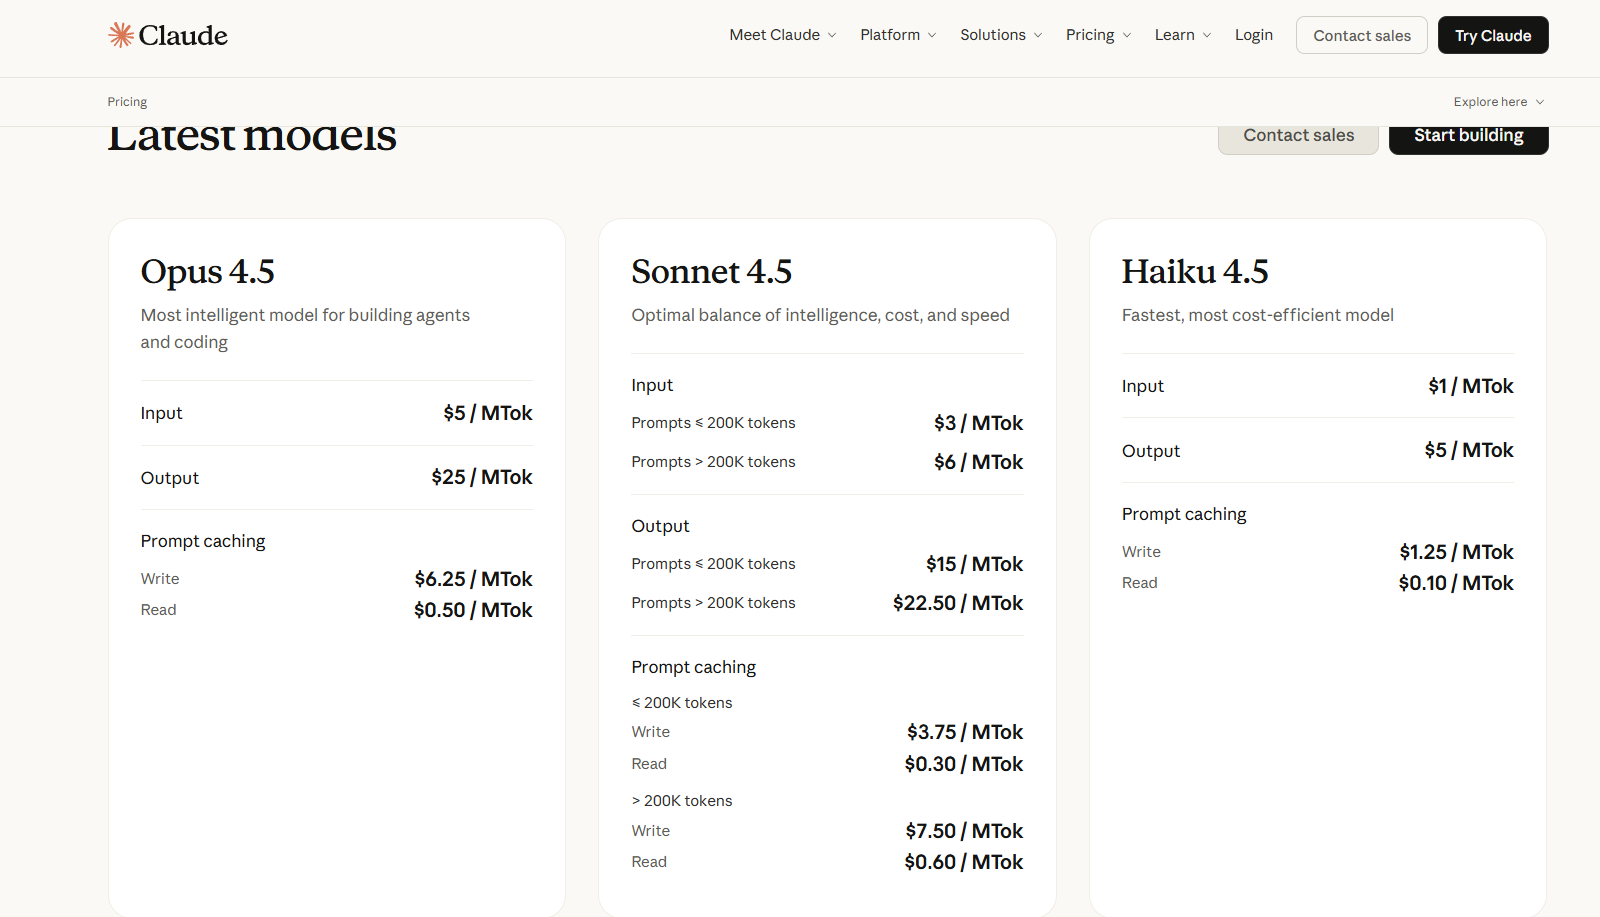1600x917 pixels.
Task: Expand the Learn chevron arrow
Action: tap(1207, 35)
